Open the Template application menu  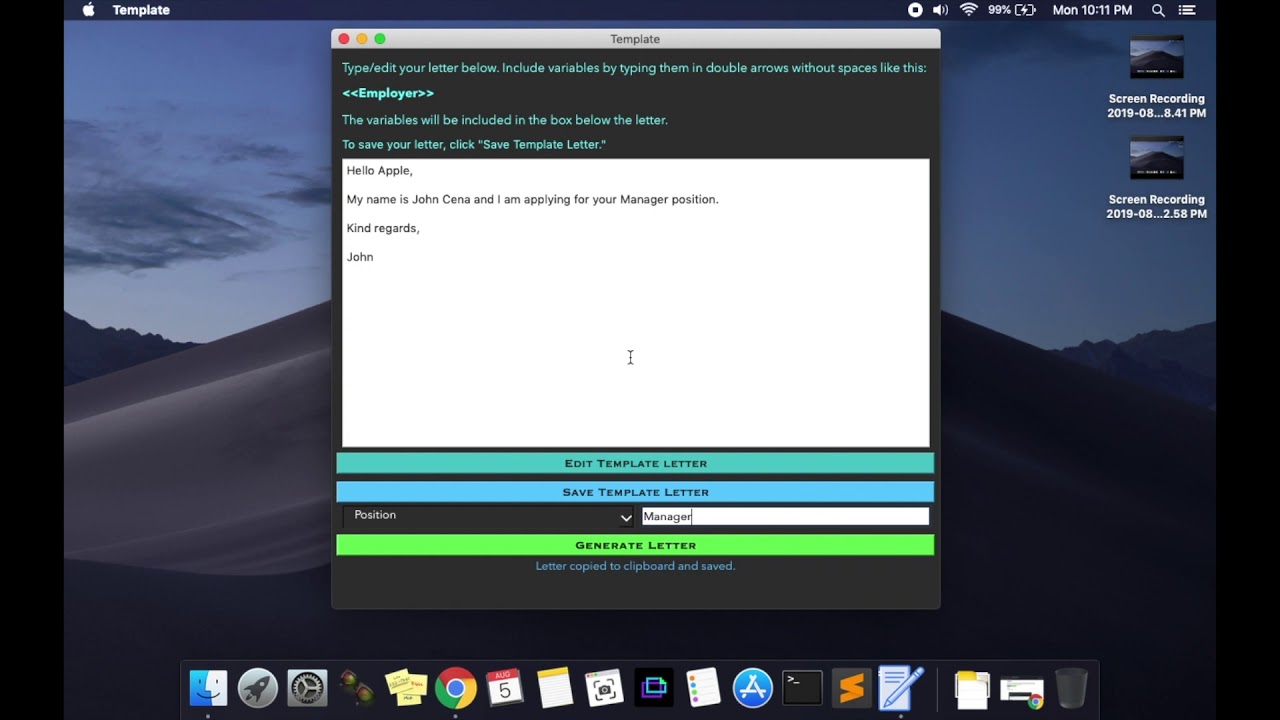141,10
